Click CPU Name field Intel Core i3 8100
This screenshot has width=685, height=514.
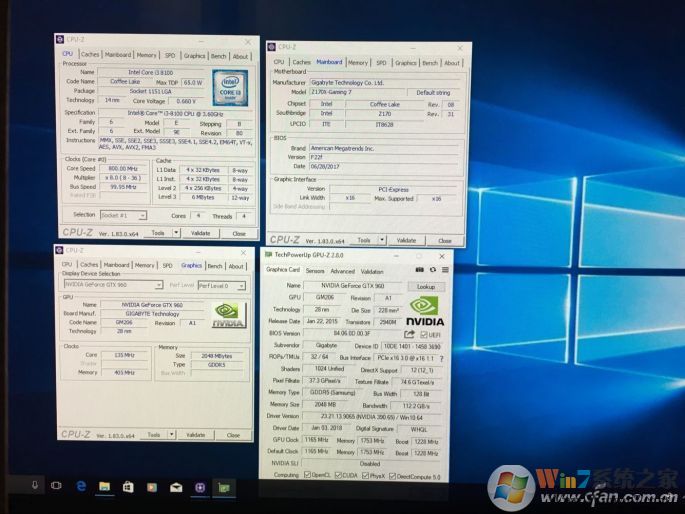(x=151, y=72)
